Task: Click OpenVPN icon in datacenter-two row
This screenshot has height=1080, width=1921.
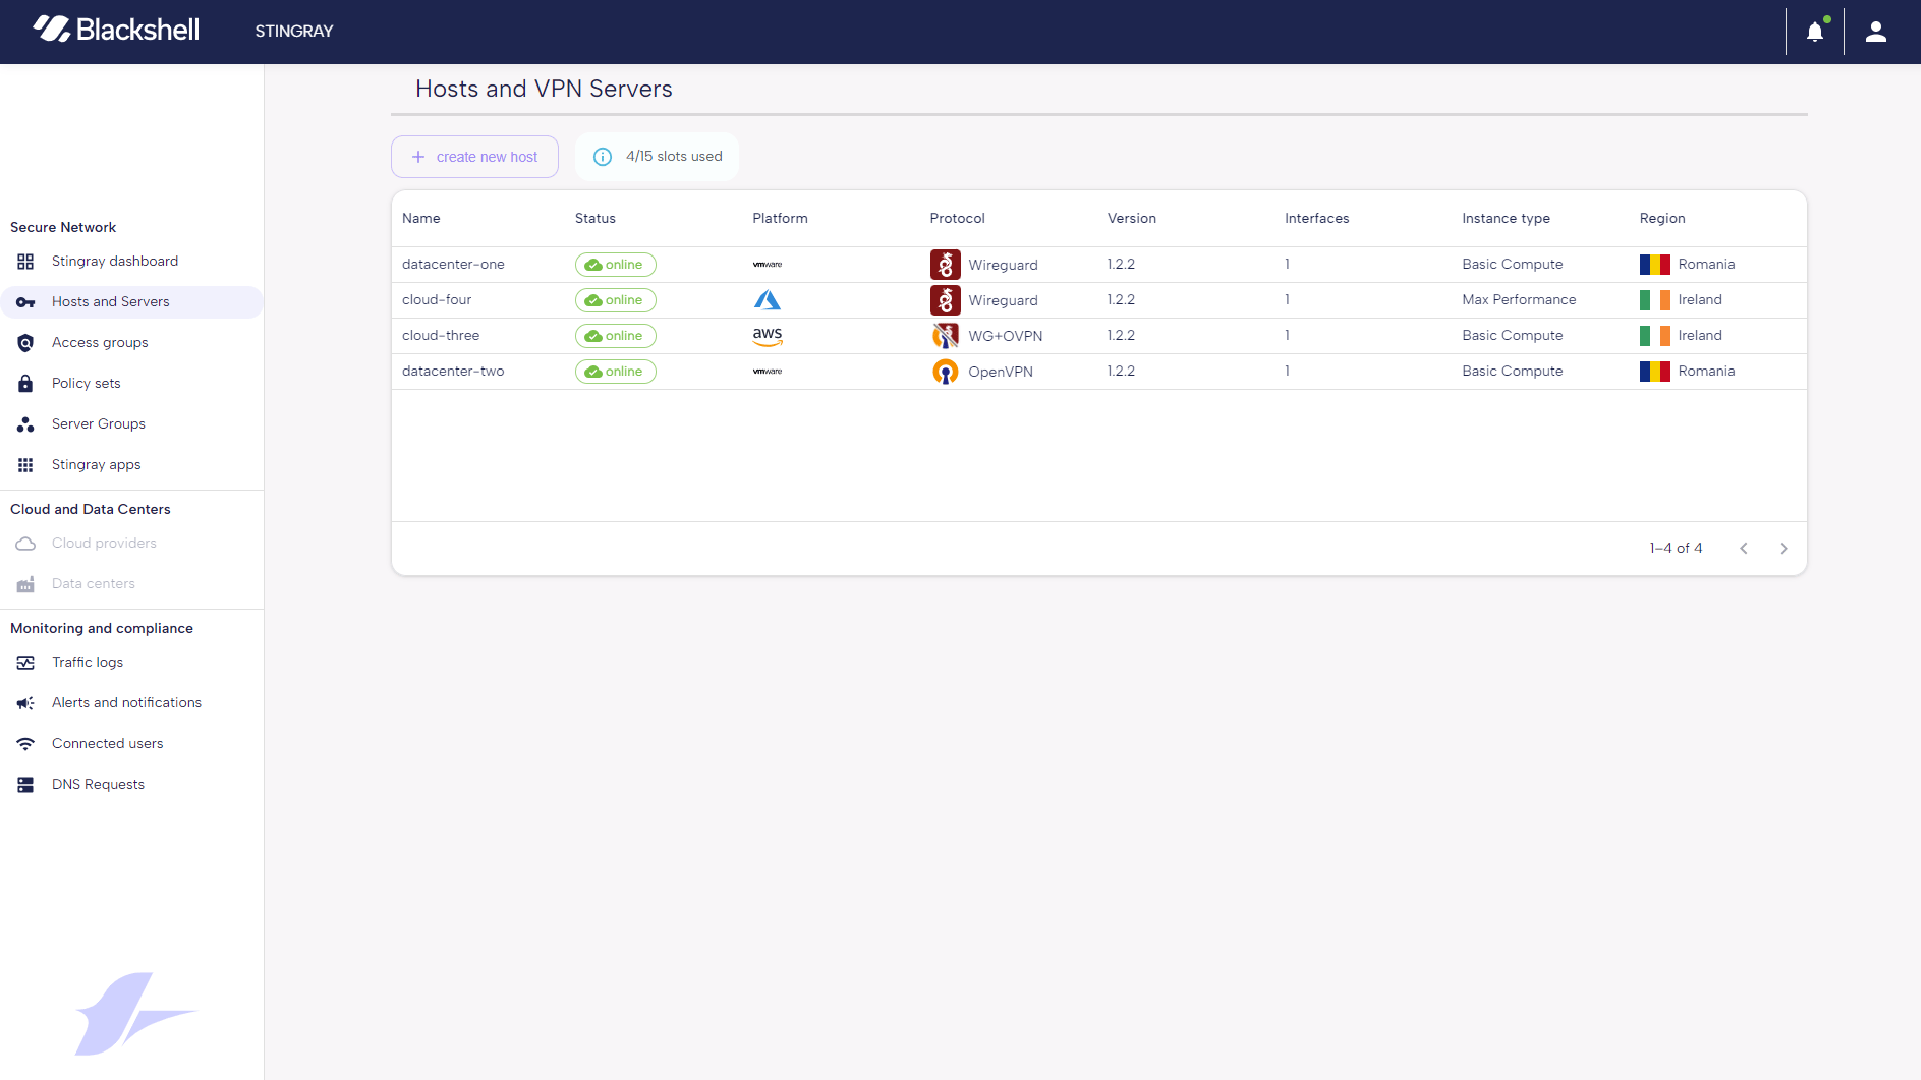Action: click(x=945, y=372)
